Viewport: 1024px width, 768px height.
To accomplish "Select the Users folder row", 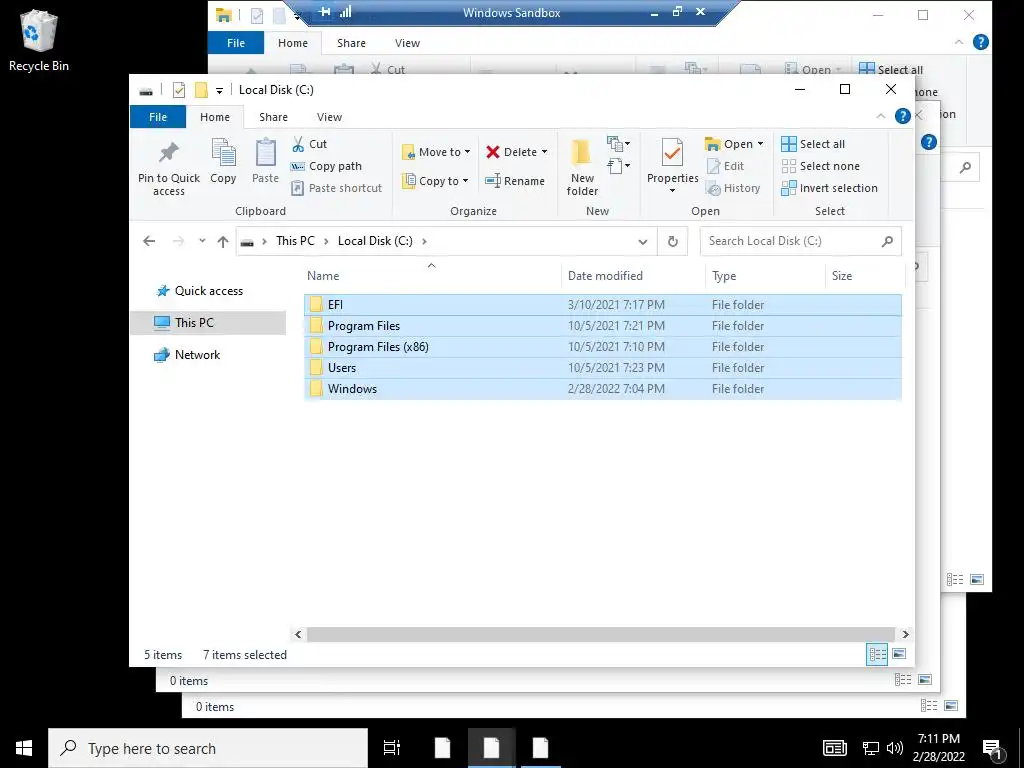I will tap(602, 368).
